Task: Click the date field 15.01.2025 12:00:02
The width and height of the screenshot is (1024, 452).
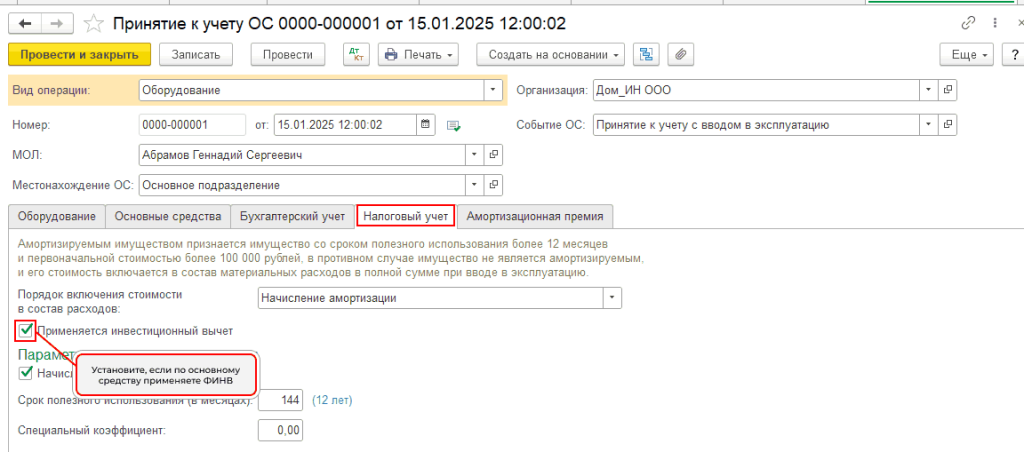Action: pos(345,124)
